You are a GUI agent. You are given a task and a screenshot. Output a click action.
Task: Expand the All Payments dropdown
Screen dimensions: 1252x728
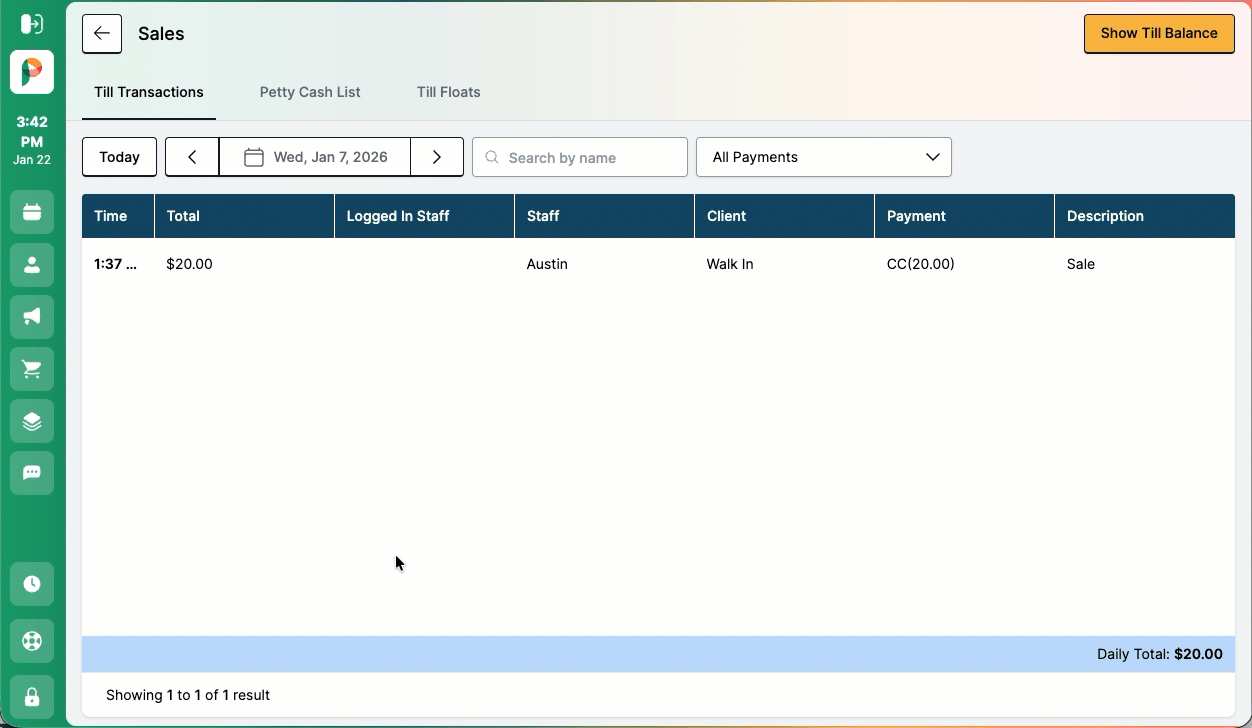[x=823, y=157]
